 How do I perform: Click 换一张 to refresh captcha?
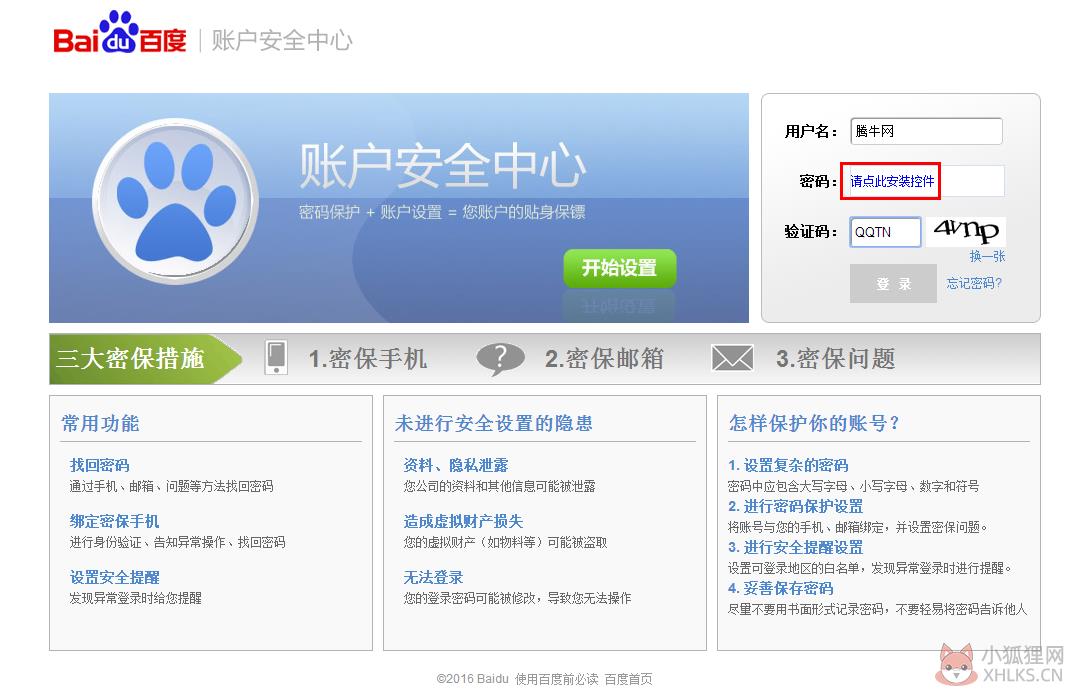point(987,256)
